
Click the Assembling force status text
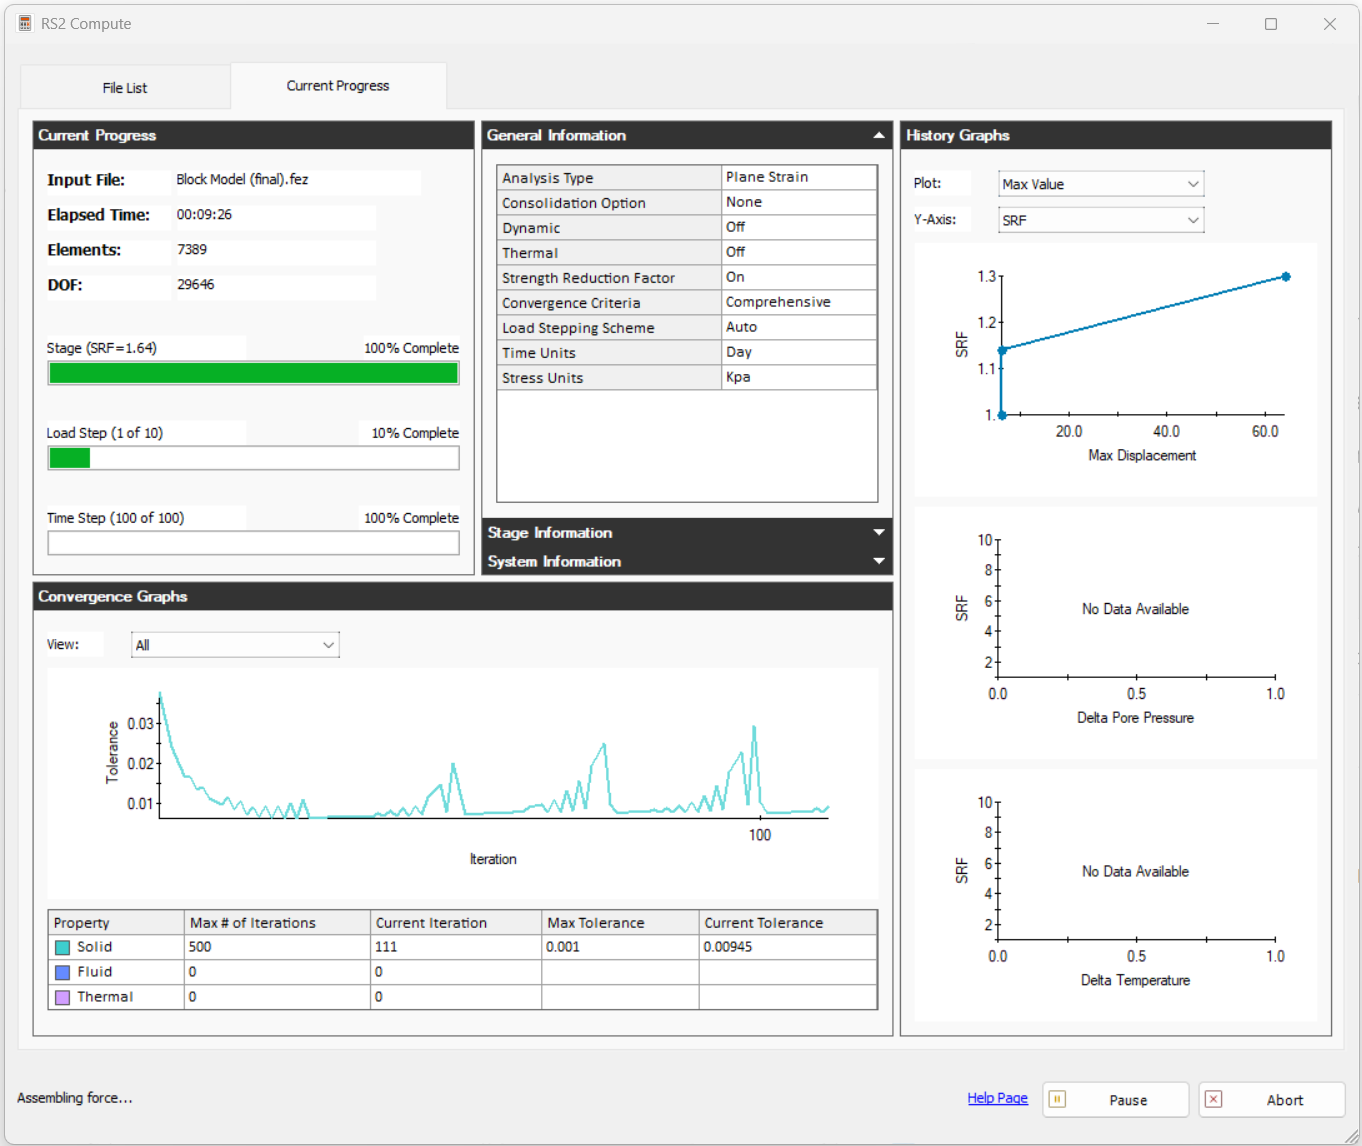pos(75,1098)
